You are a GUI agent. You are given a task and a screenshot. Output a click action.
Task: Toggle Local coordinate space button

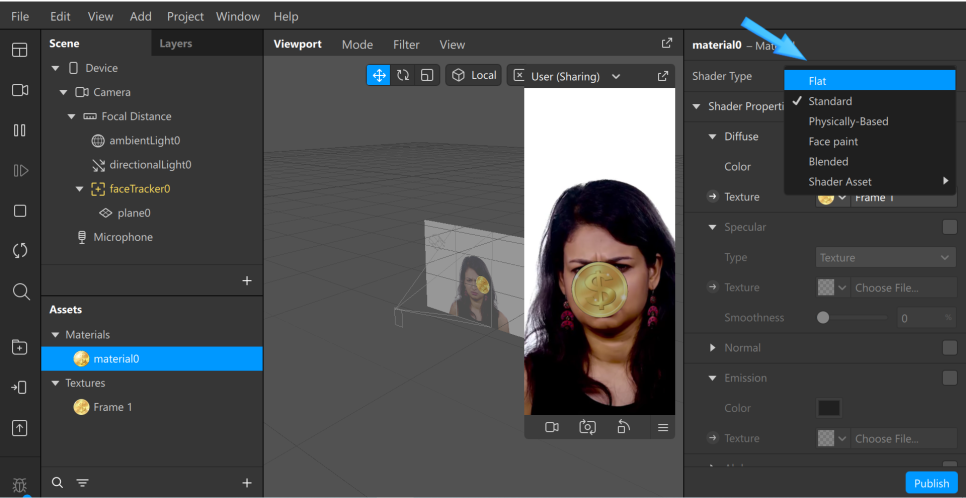click(x=474, y=75)
